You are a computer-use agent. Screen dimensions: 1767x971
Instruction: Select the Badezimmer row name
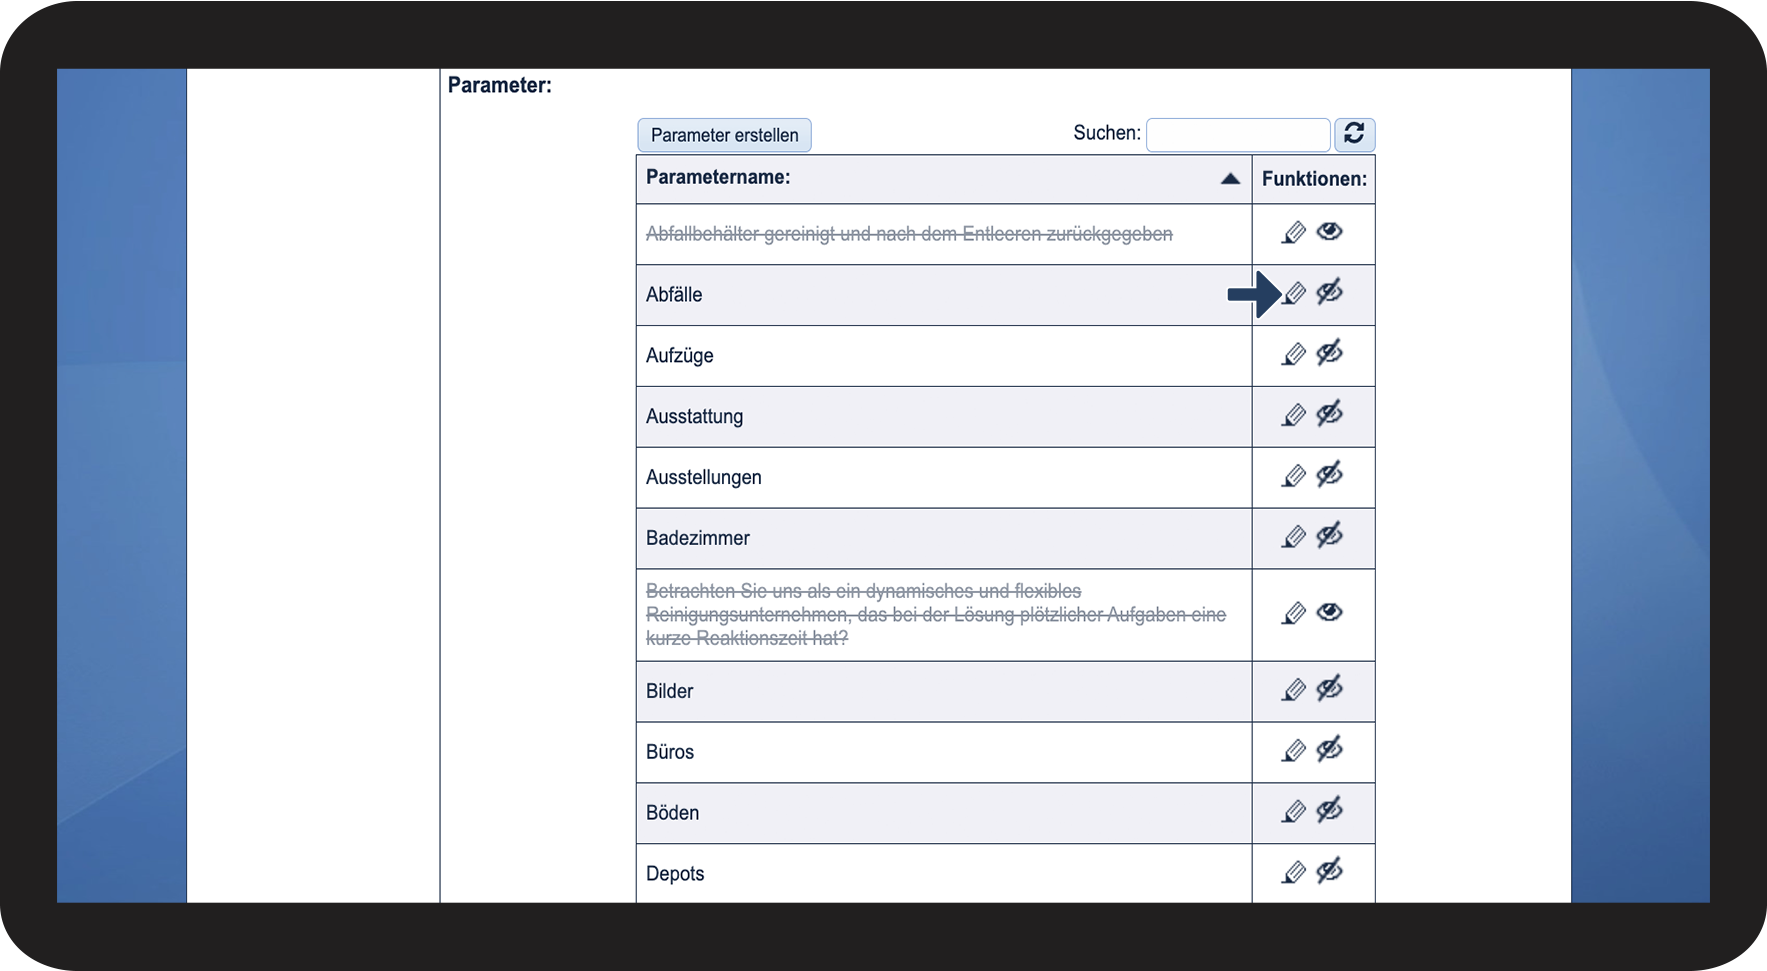click(x=698, y=538)
